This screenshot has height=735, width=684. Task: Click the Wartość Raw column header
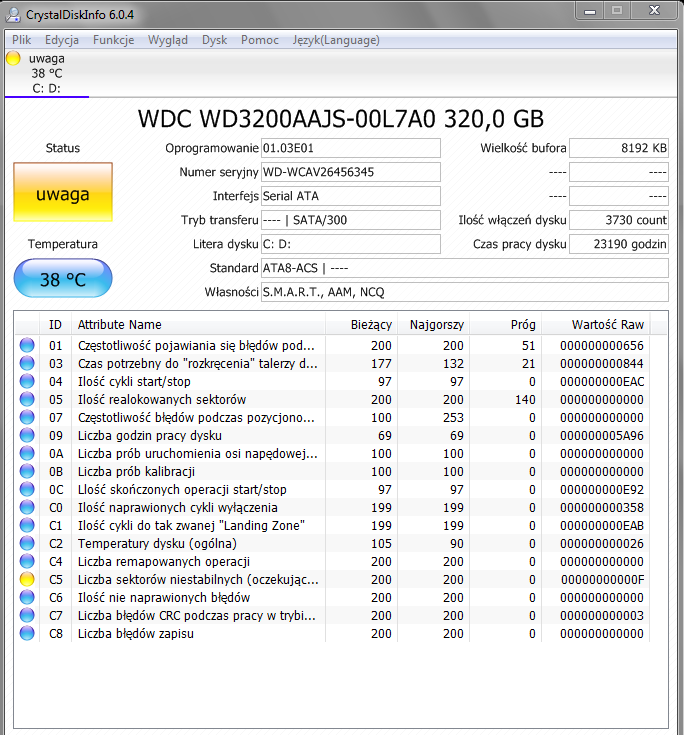(x=596, y=324)
